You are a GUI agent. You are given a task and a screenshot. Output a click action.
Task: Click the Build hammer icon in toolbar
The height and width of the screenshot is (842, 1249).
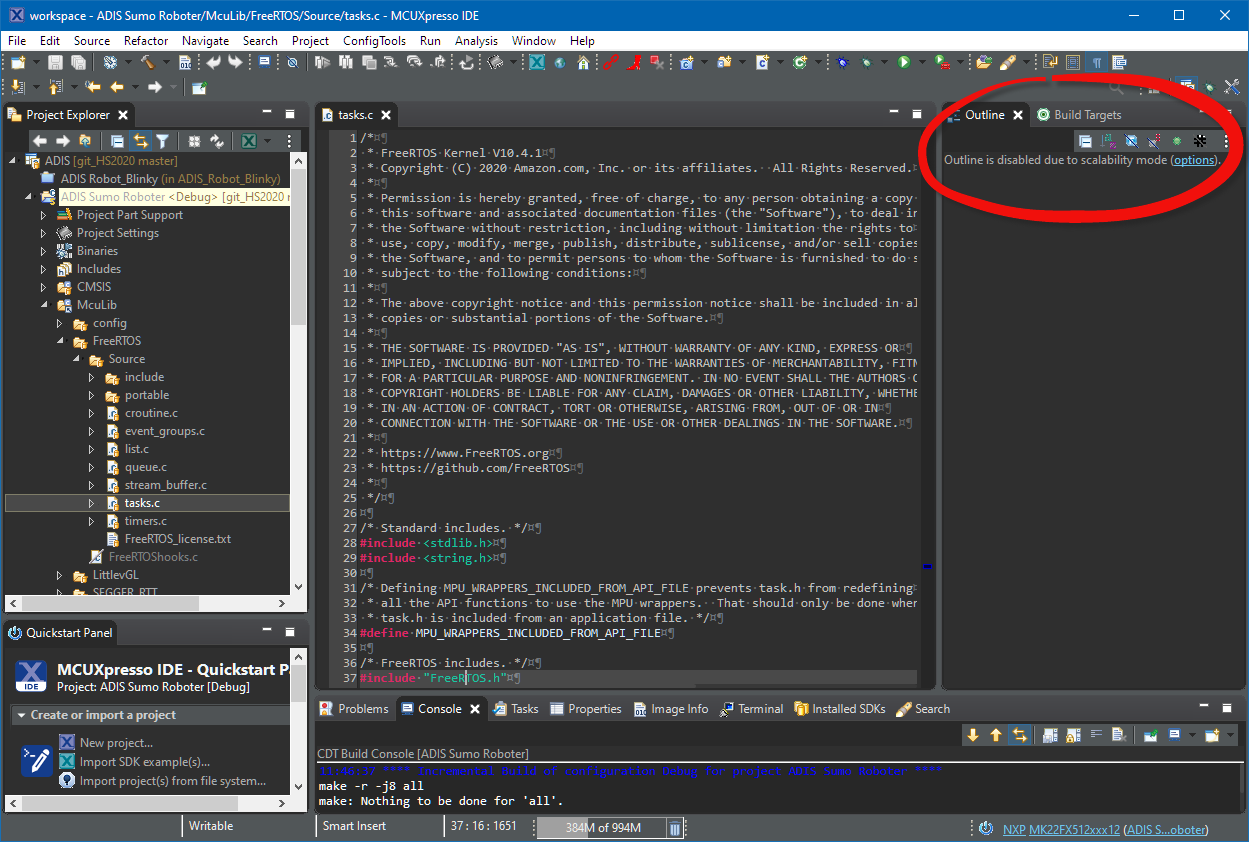pyautogui.click(x=147, y=62)
